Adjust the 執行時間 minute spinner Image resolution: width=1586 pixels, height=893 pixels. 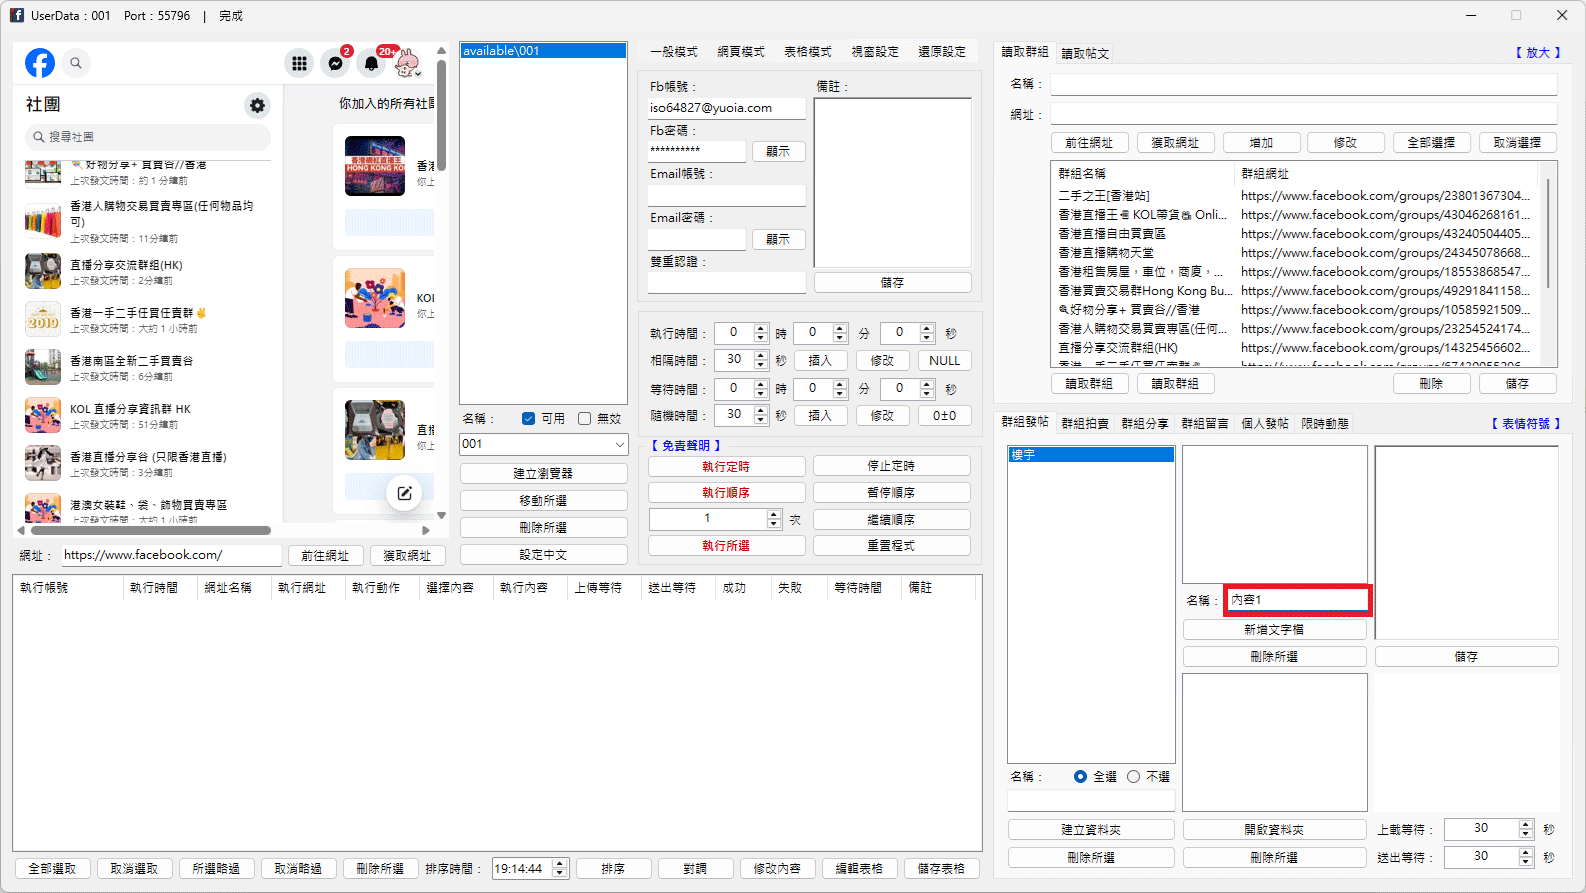[x=840, y=333]
